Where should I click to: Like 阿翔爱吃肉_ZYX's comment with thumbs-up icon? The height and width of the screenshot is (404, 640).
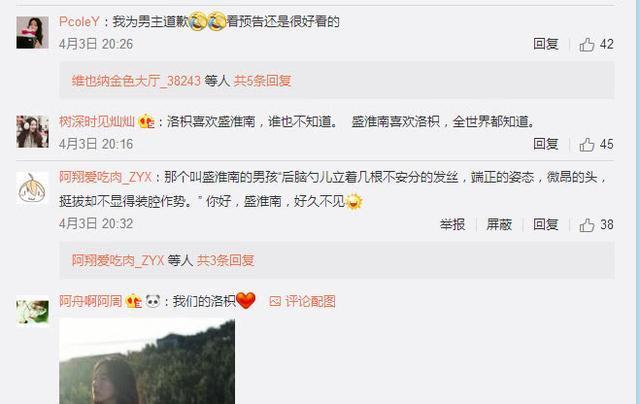tap(587, 225)
